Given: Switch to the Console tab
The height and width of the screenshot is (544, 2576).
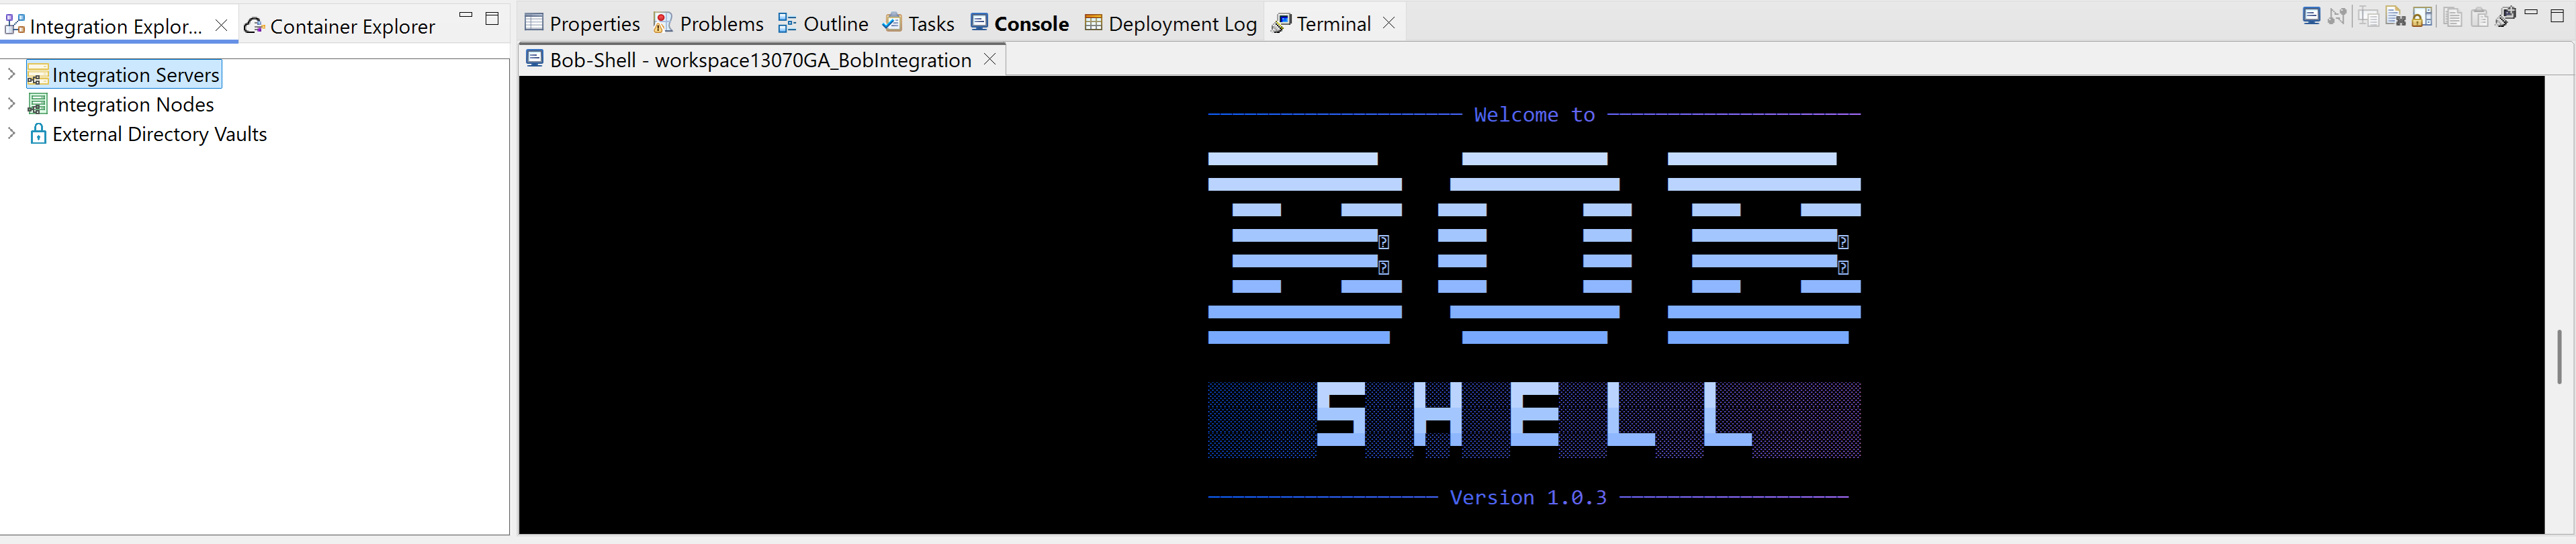Looking at the screenshot, I should (1019, 24).
